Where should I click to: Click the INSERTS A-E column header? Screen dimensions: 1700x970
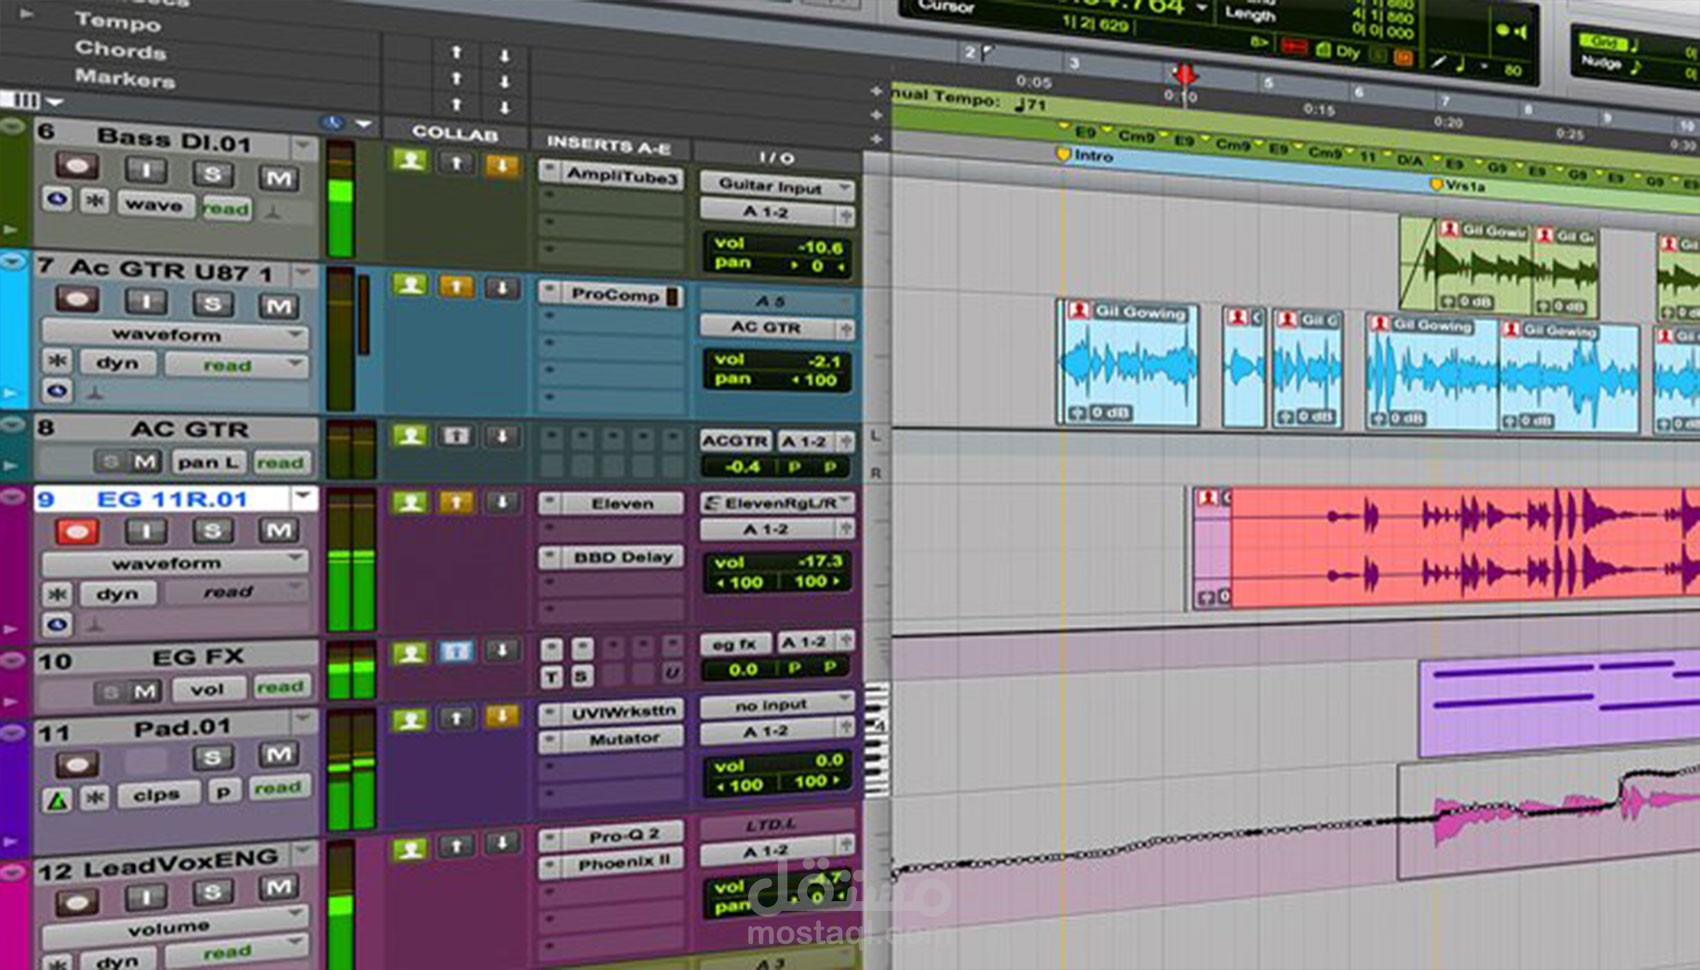[x=608, y=146]
